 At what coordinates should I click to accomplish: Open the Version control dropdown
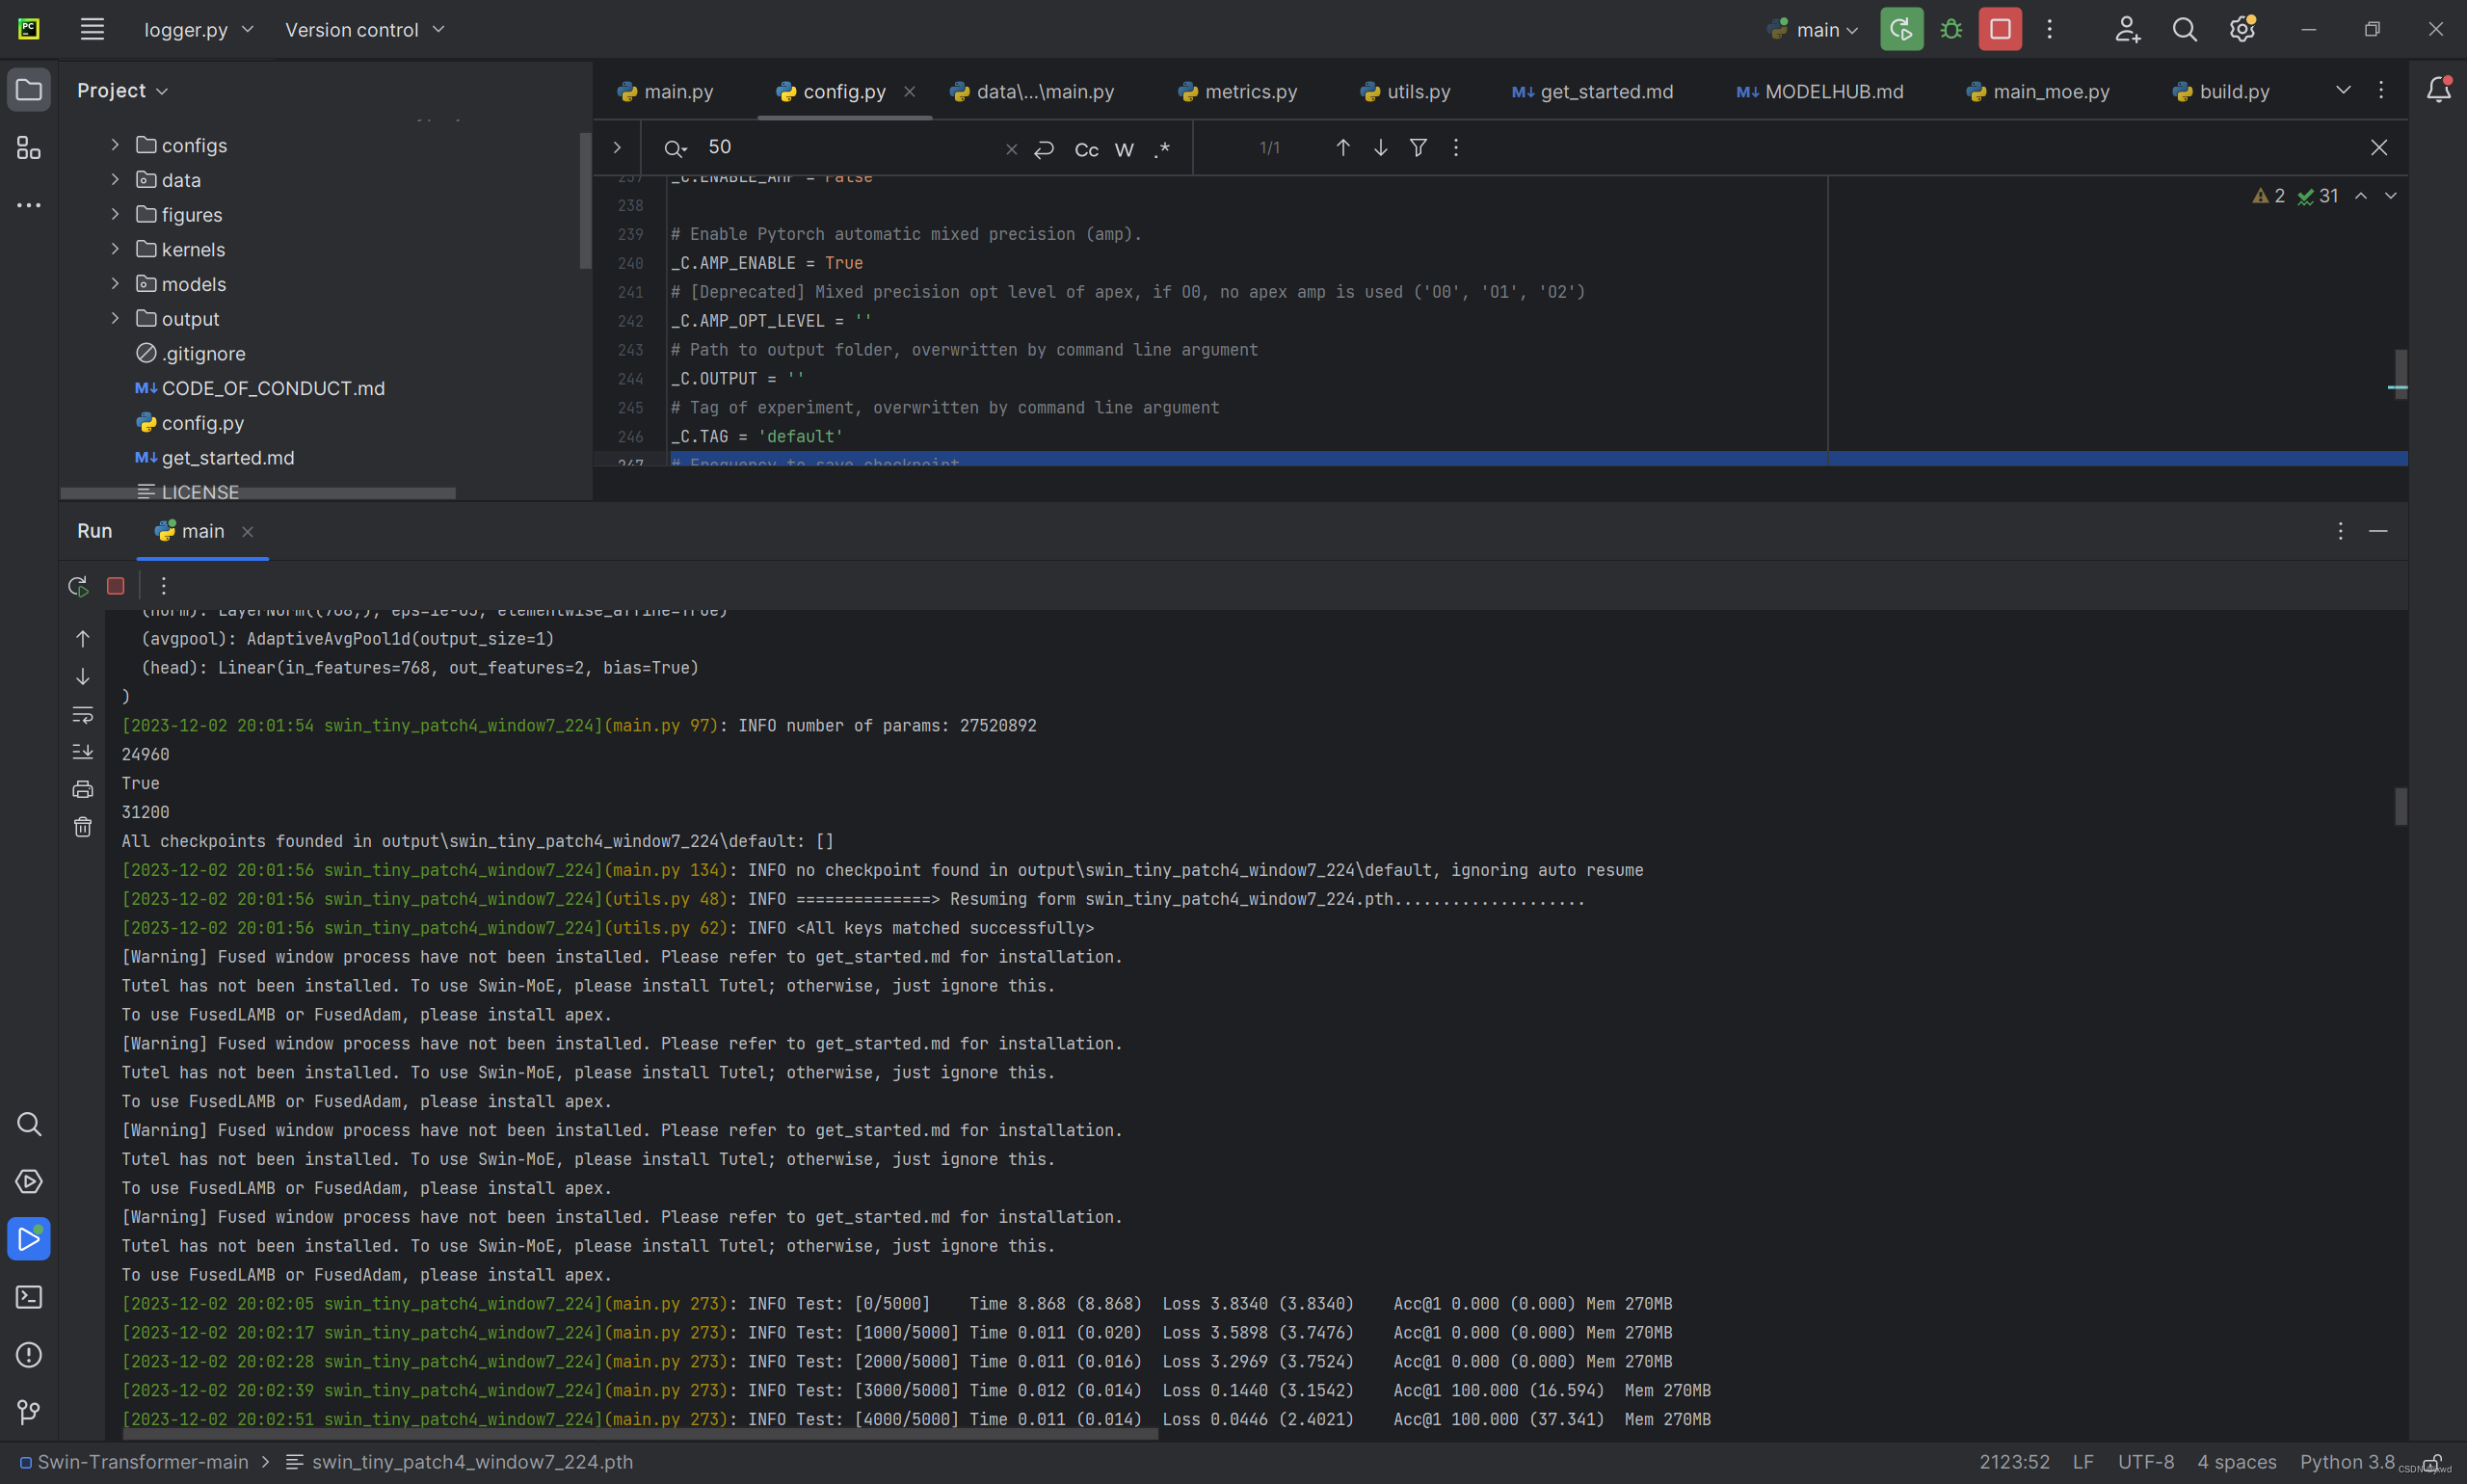pos(364,30)
